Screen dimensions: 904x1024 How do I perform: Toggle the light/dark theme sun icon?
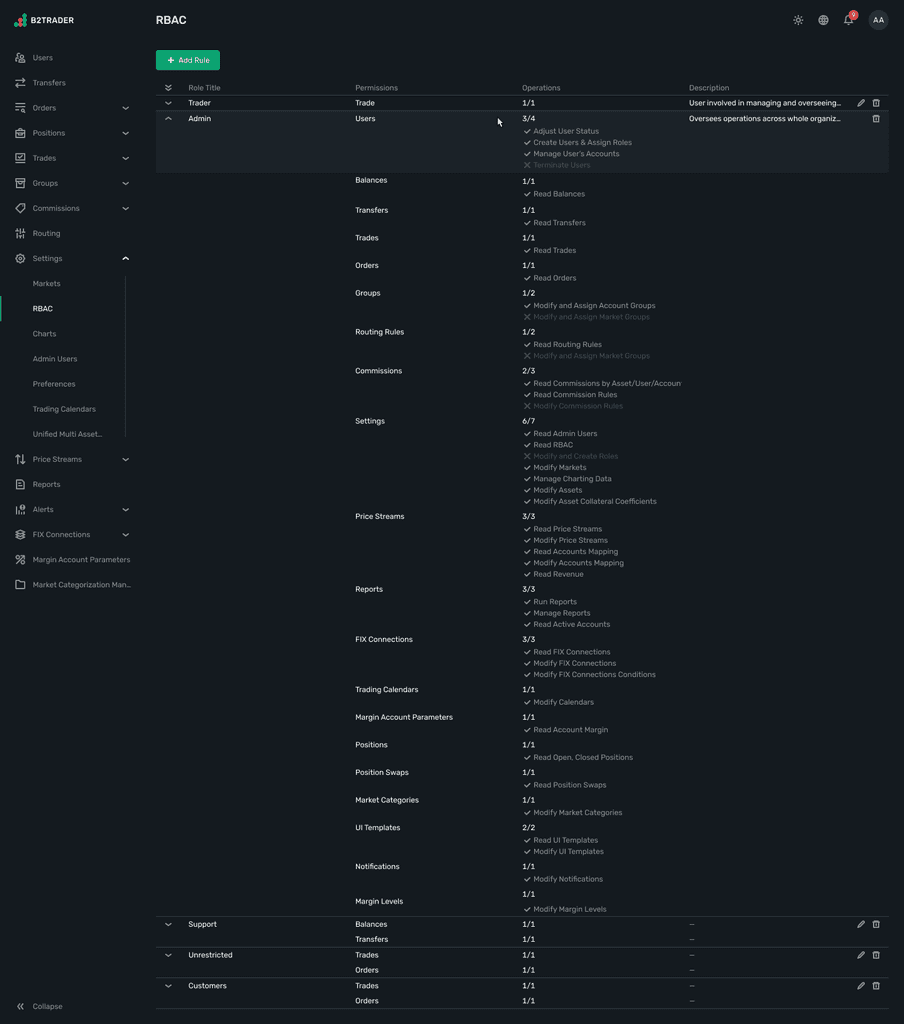[798, 20]
